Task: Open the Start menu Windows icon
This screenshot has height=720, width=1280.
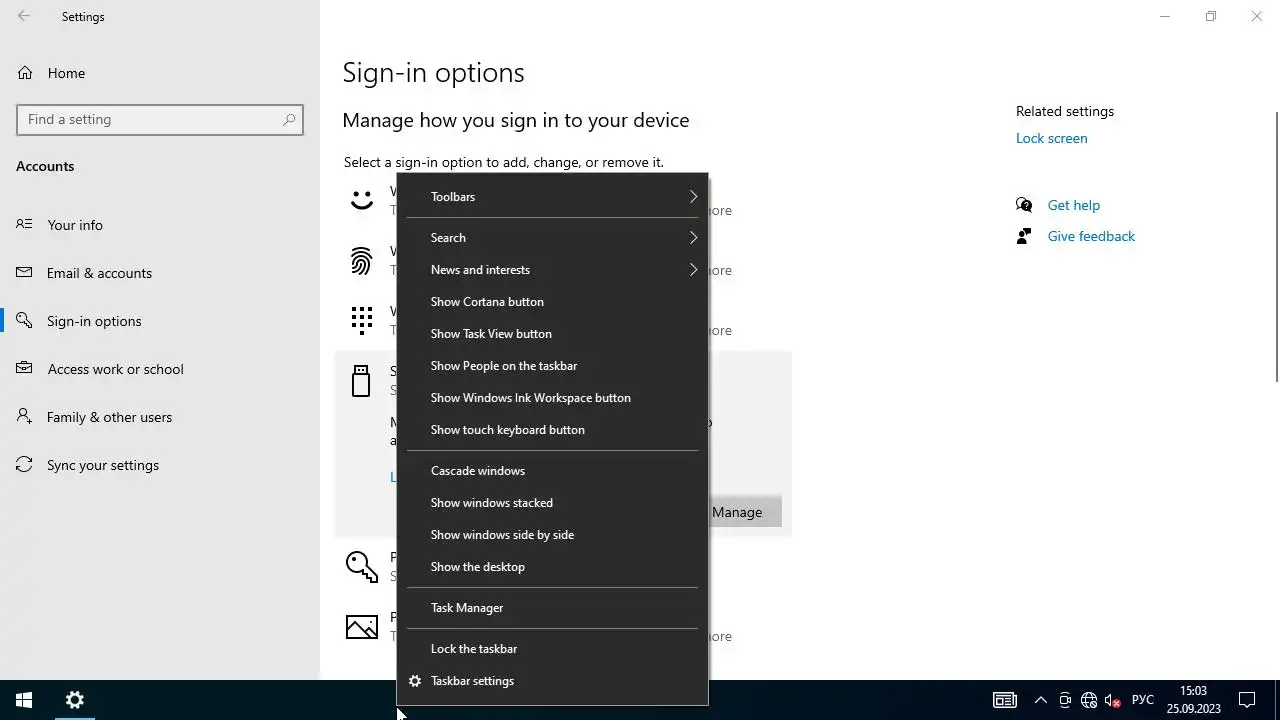Action: pos(24,700)
